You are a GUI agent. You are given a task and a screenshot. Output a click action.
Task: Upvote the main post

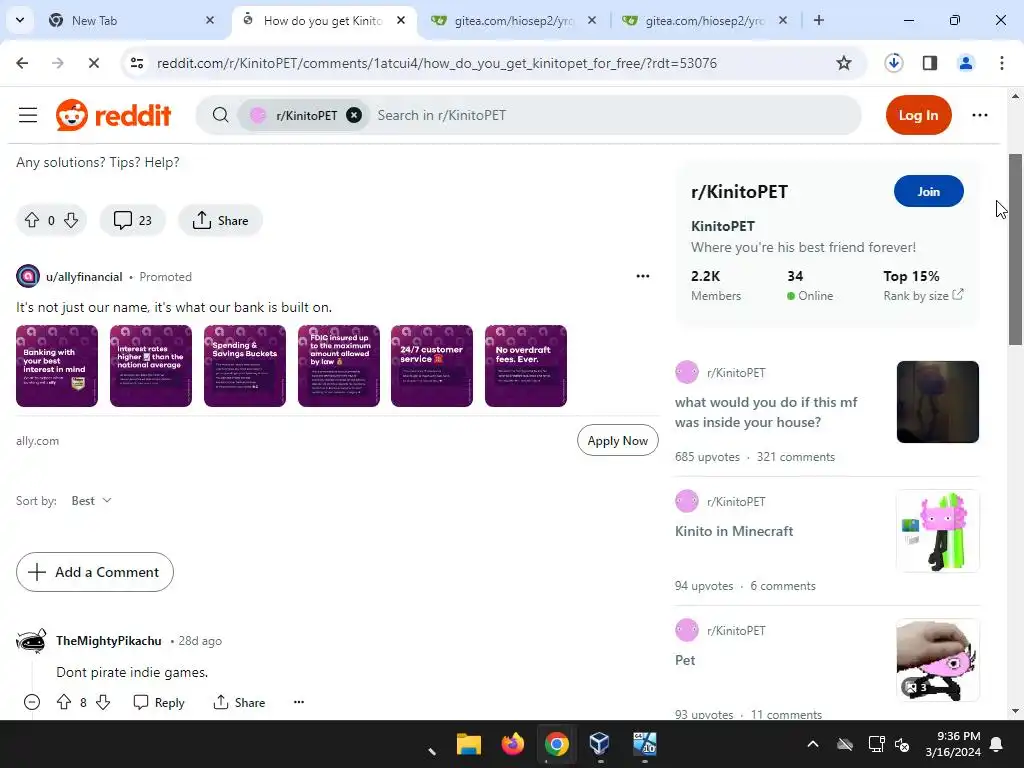tap(32, 221)
